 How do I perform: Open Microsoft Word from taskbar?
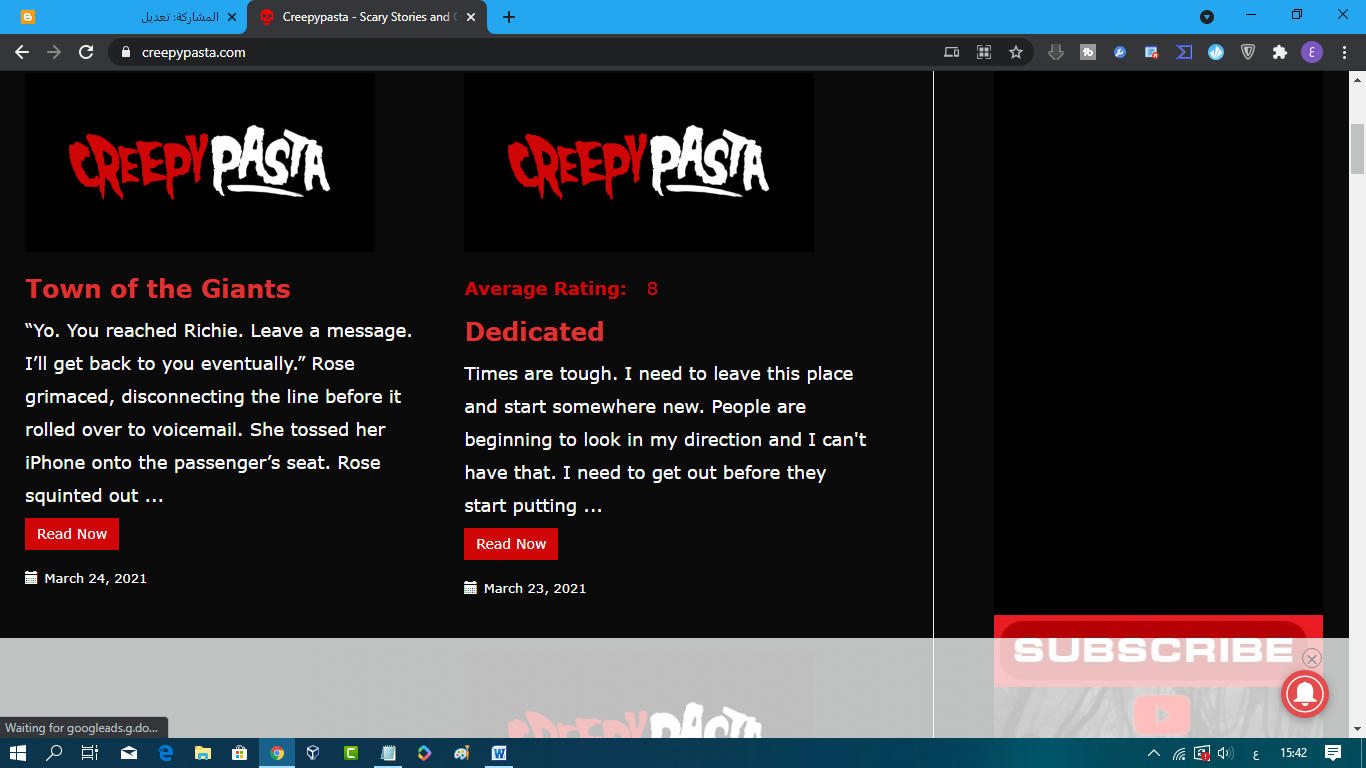499,753
